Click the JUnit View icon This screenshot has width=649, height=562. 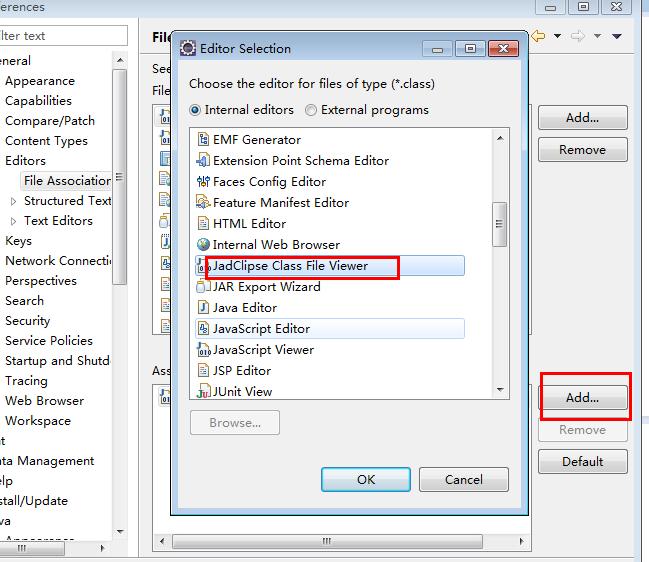point(203,391)
